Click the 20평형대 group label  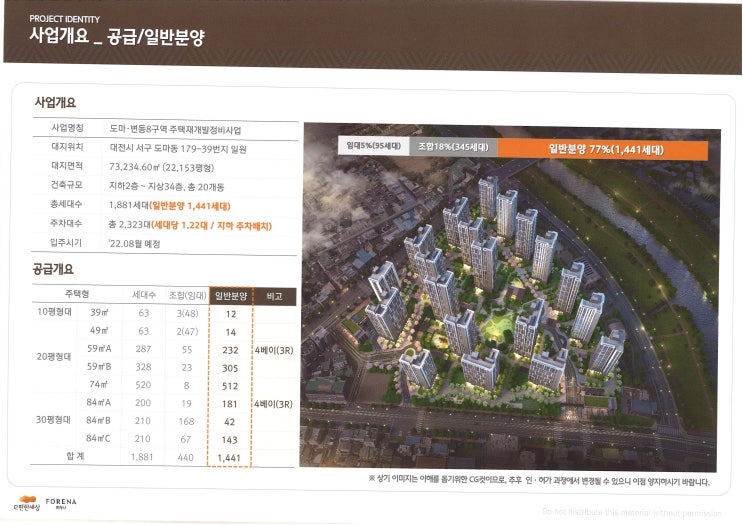point(54,356)
